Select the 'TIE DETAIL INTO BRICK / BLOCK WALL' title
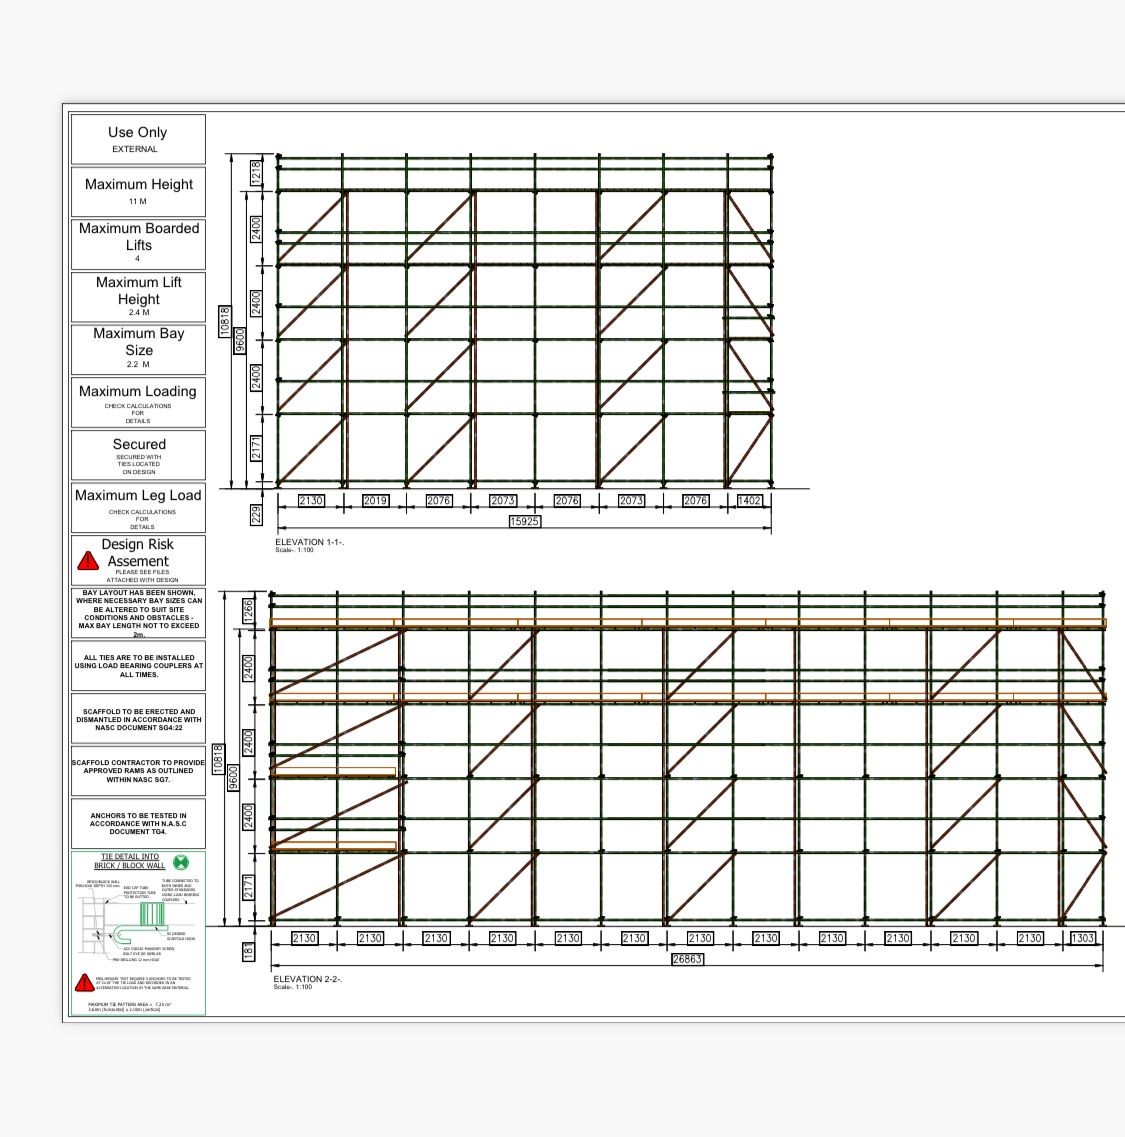The height and width of the screenshot is (1137, 1125). point(130,861)
